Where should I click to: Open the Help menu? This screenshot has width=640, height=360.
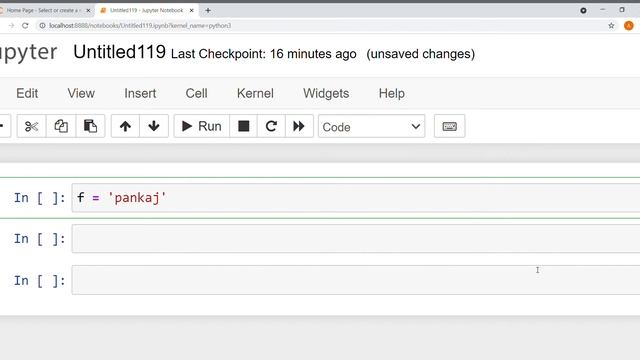[391, 93]
